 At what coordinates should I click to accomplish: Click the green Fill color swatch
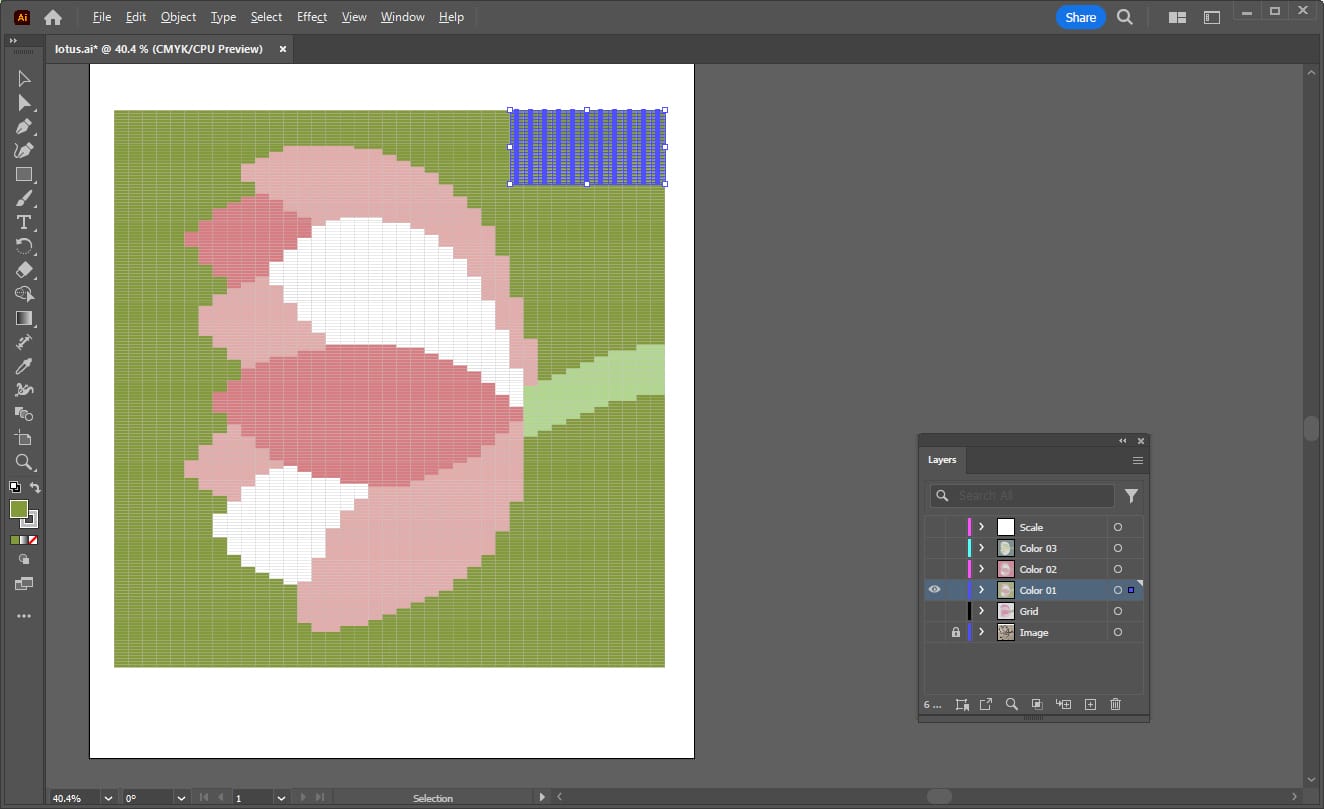pyautogui.click(x=19, y=509)
